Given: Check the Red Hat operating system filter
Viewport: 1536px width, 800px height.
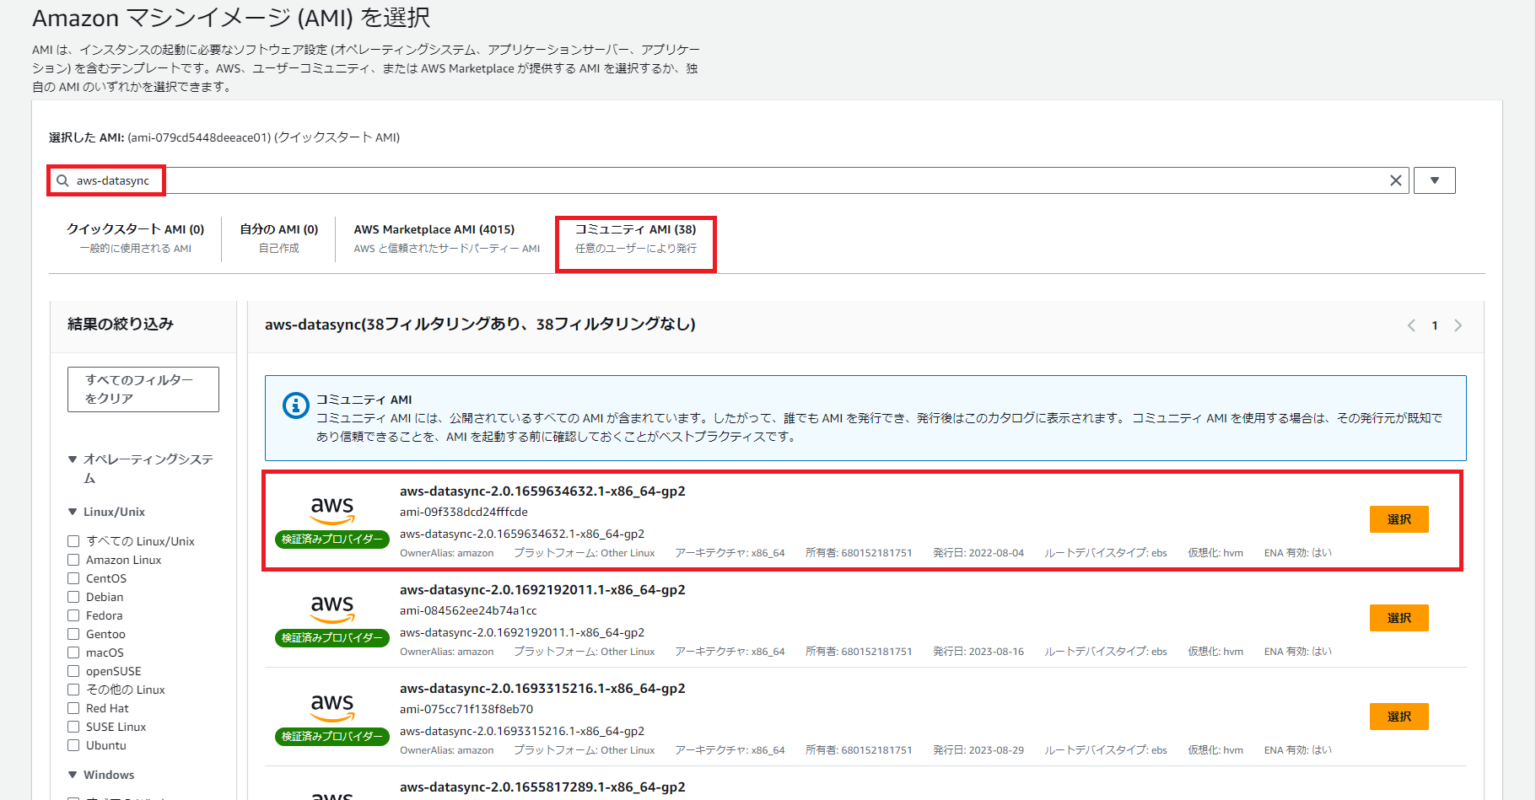Looking at the screenshot, I should (71, 708).
